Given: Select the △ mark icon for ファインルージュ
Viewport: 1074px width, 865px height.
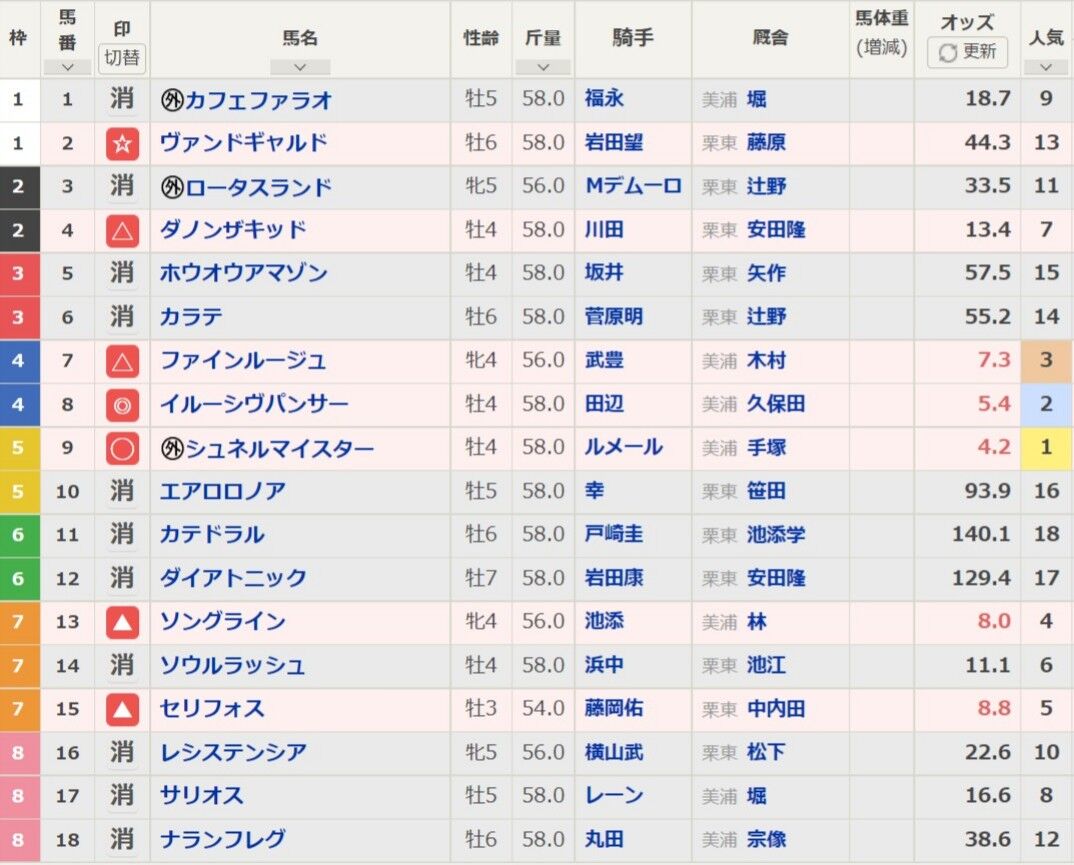Looking at the screenshot, I should (121, 363).
